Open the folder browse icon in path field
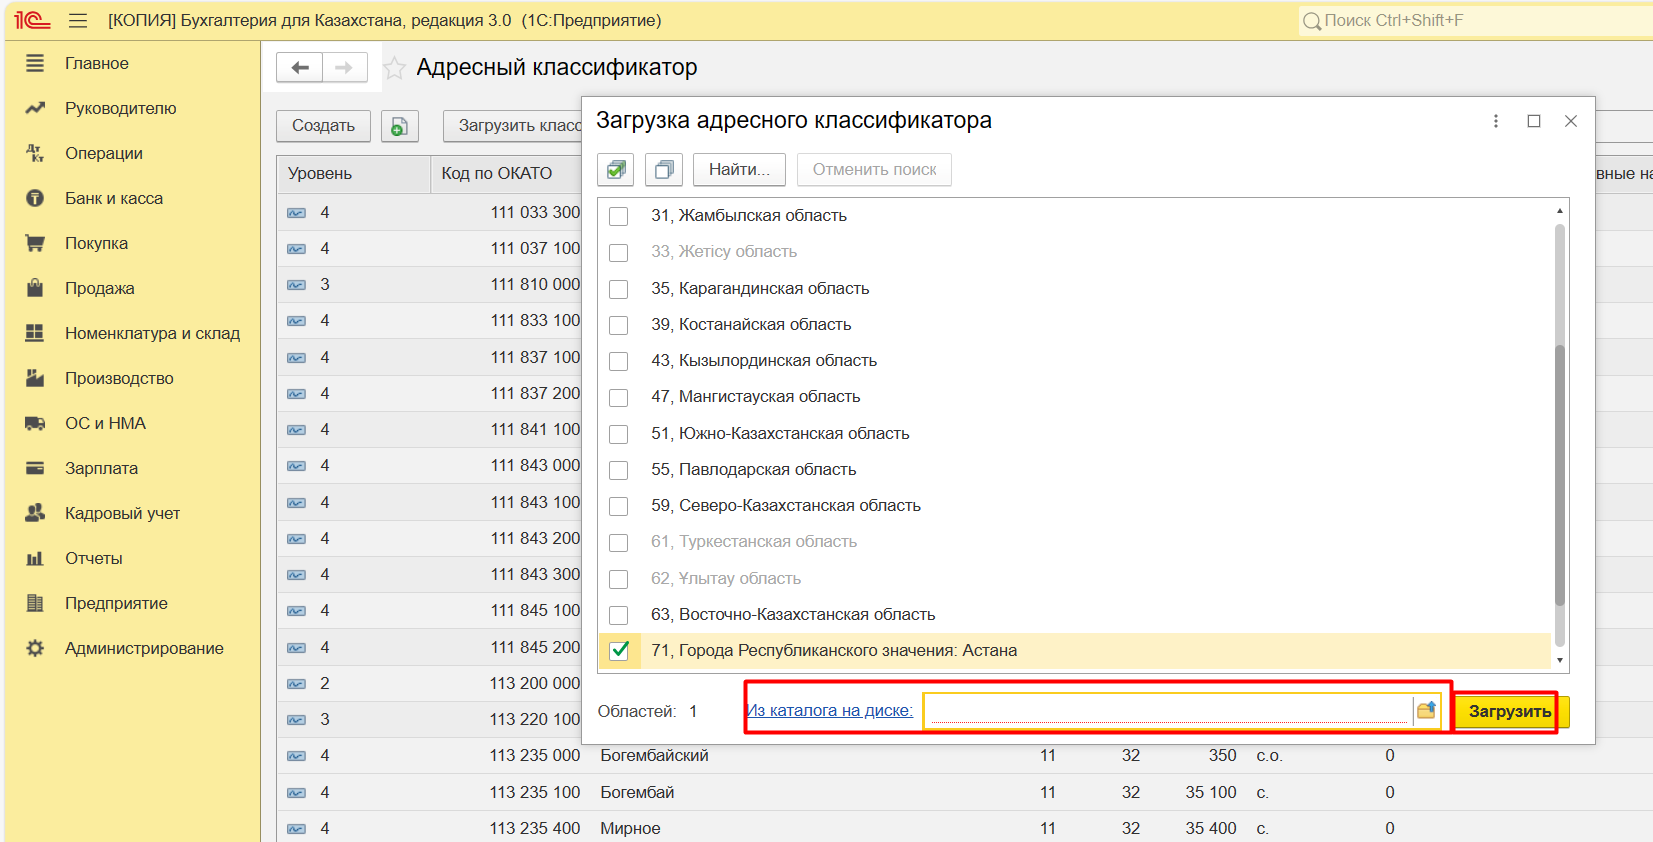 (x=1426, y=711)
